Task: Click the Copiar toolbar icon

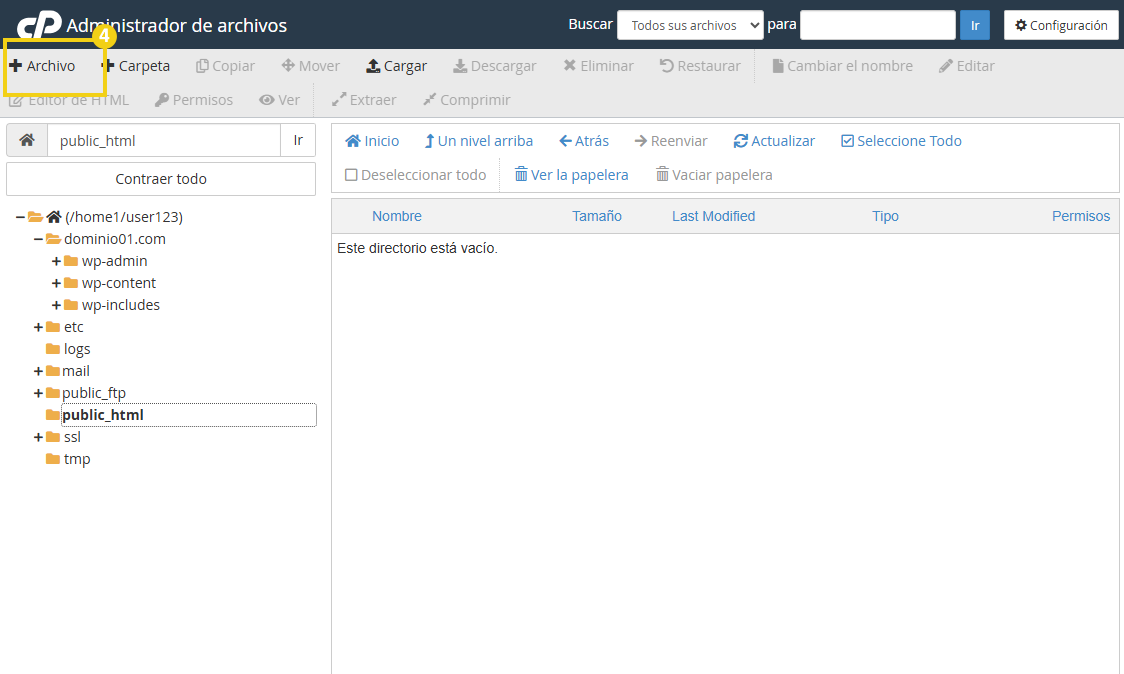Action: coord(202,66)
